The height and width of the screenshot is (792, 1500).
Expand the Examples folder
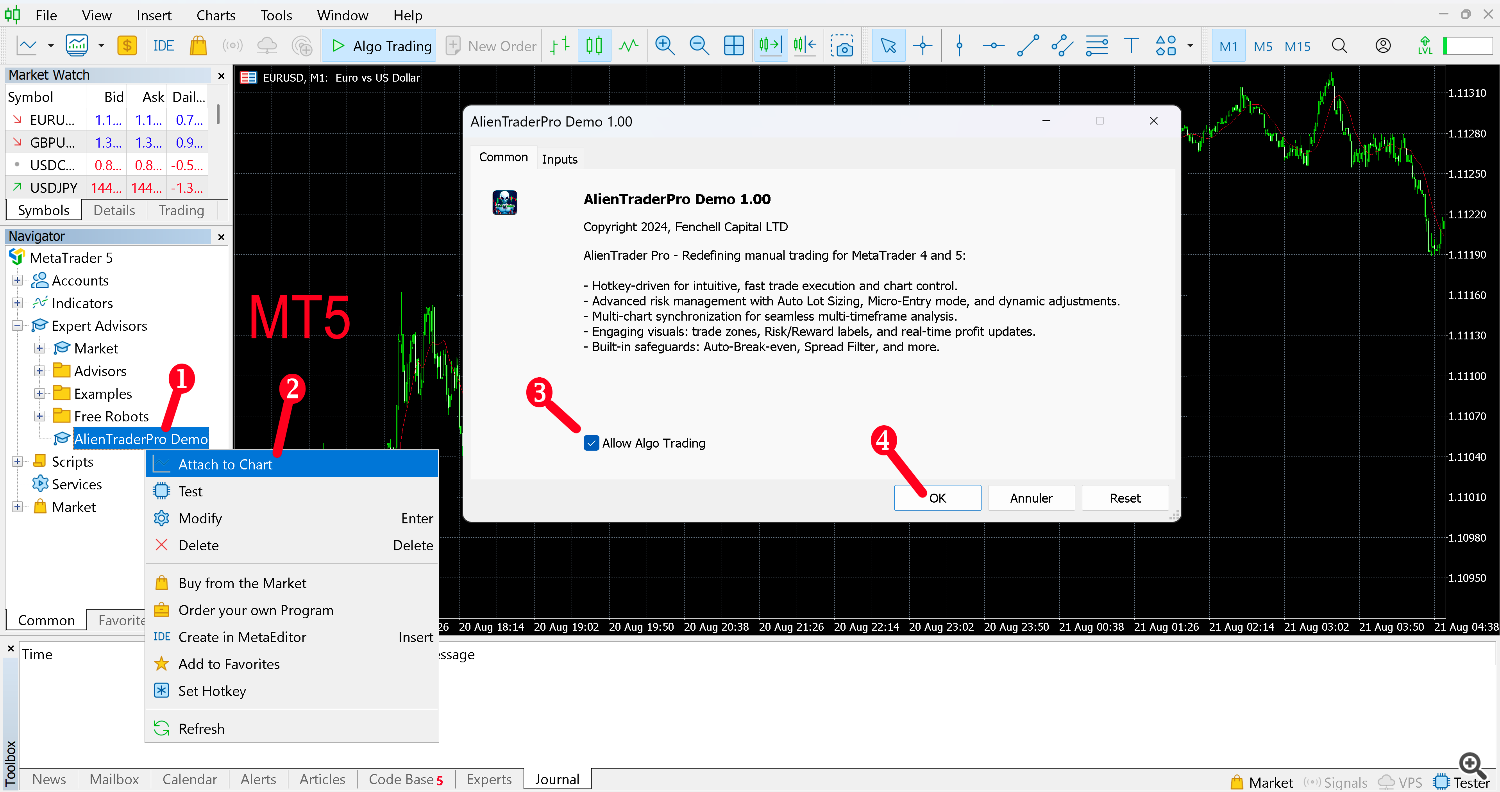pos(39,394)
